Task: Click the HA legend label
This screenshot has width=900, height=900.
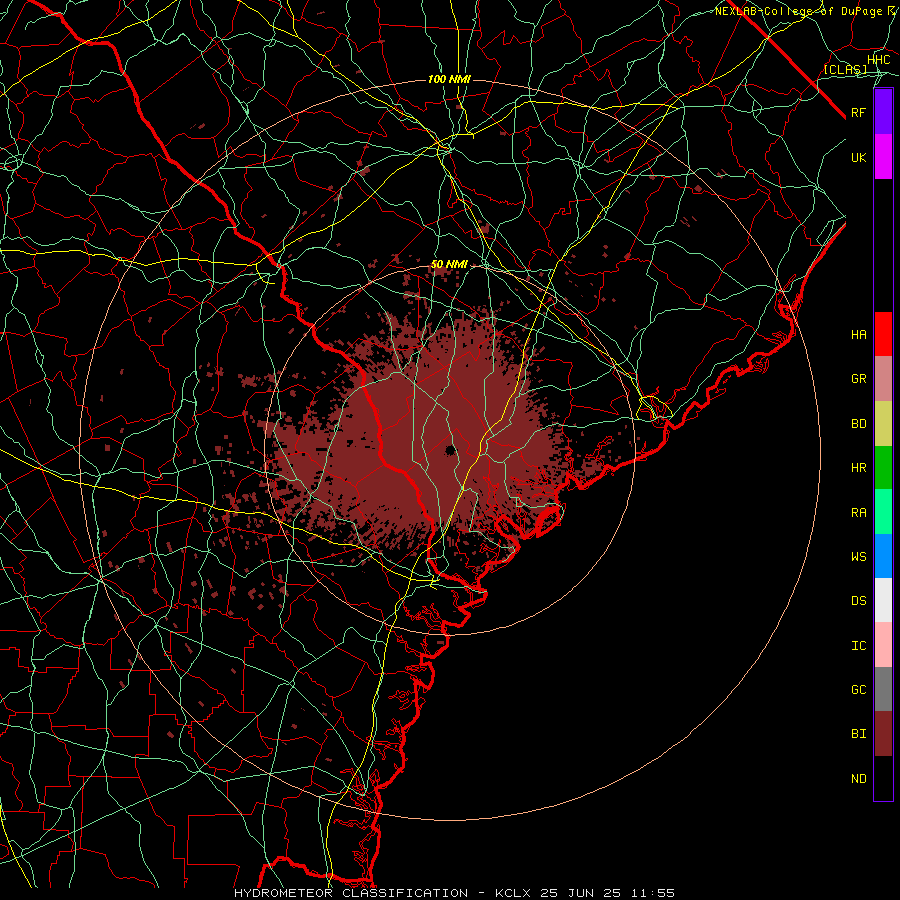Action: coord(858,334)
